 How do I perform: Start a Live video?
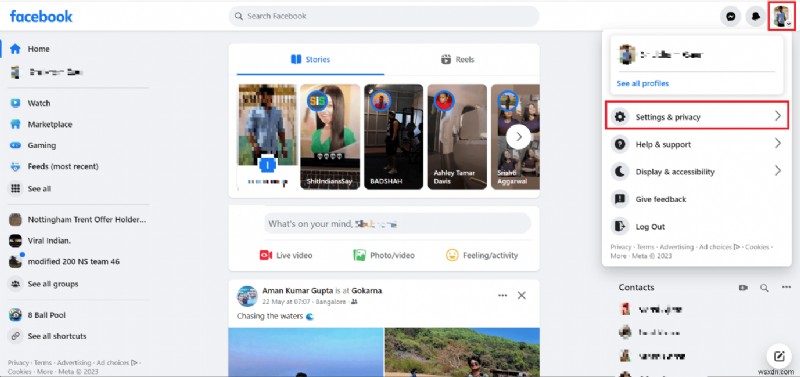click(286, 255)
